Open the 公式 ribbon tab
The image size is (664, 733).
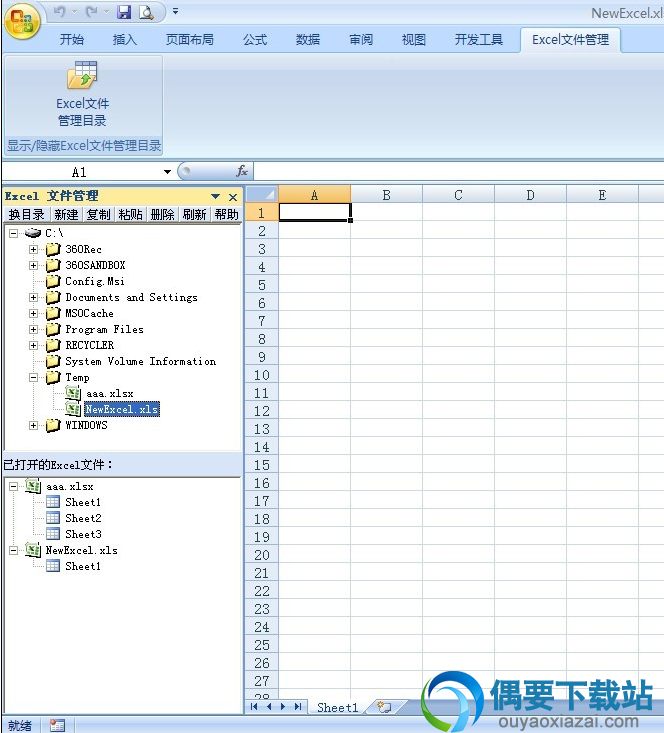point(255,39)
